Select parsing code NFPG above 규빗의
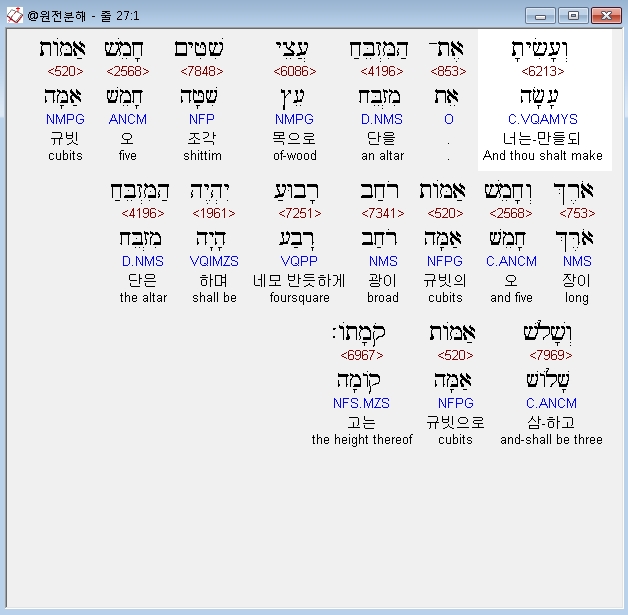Screen dimensions: 628x615 click(445, 261)
